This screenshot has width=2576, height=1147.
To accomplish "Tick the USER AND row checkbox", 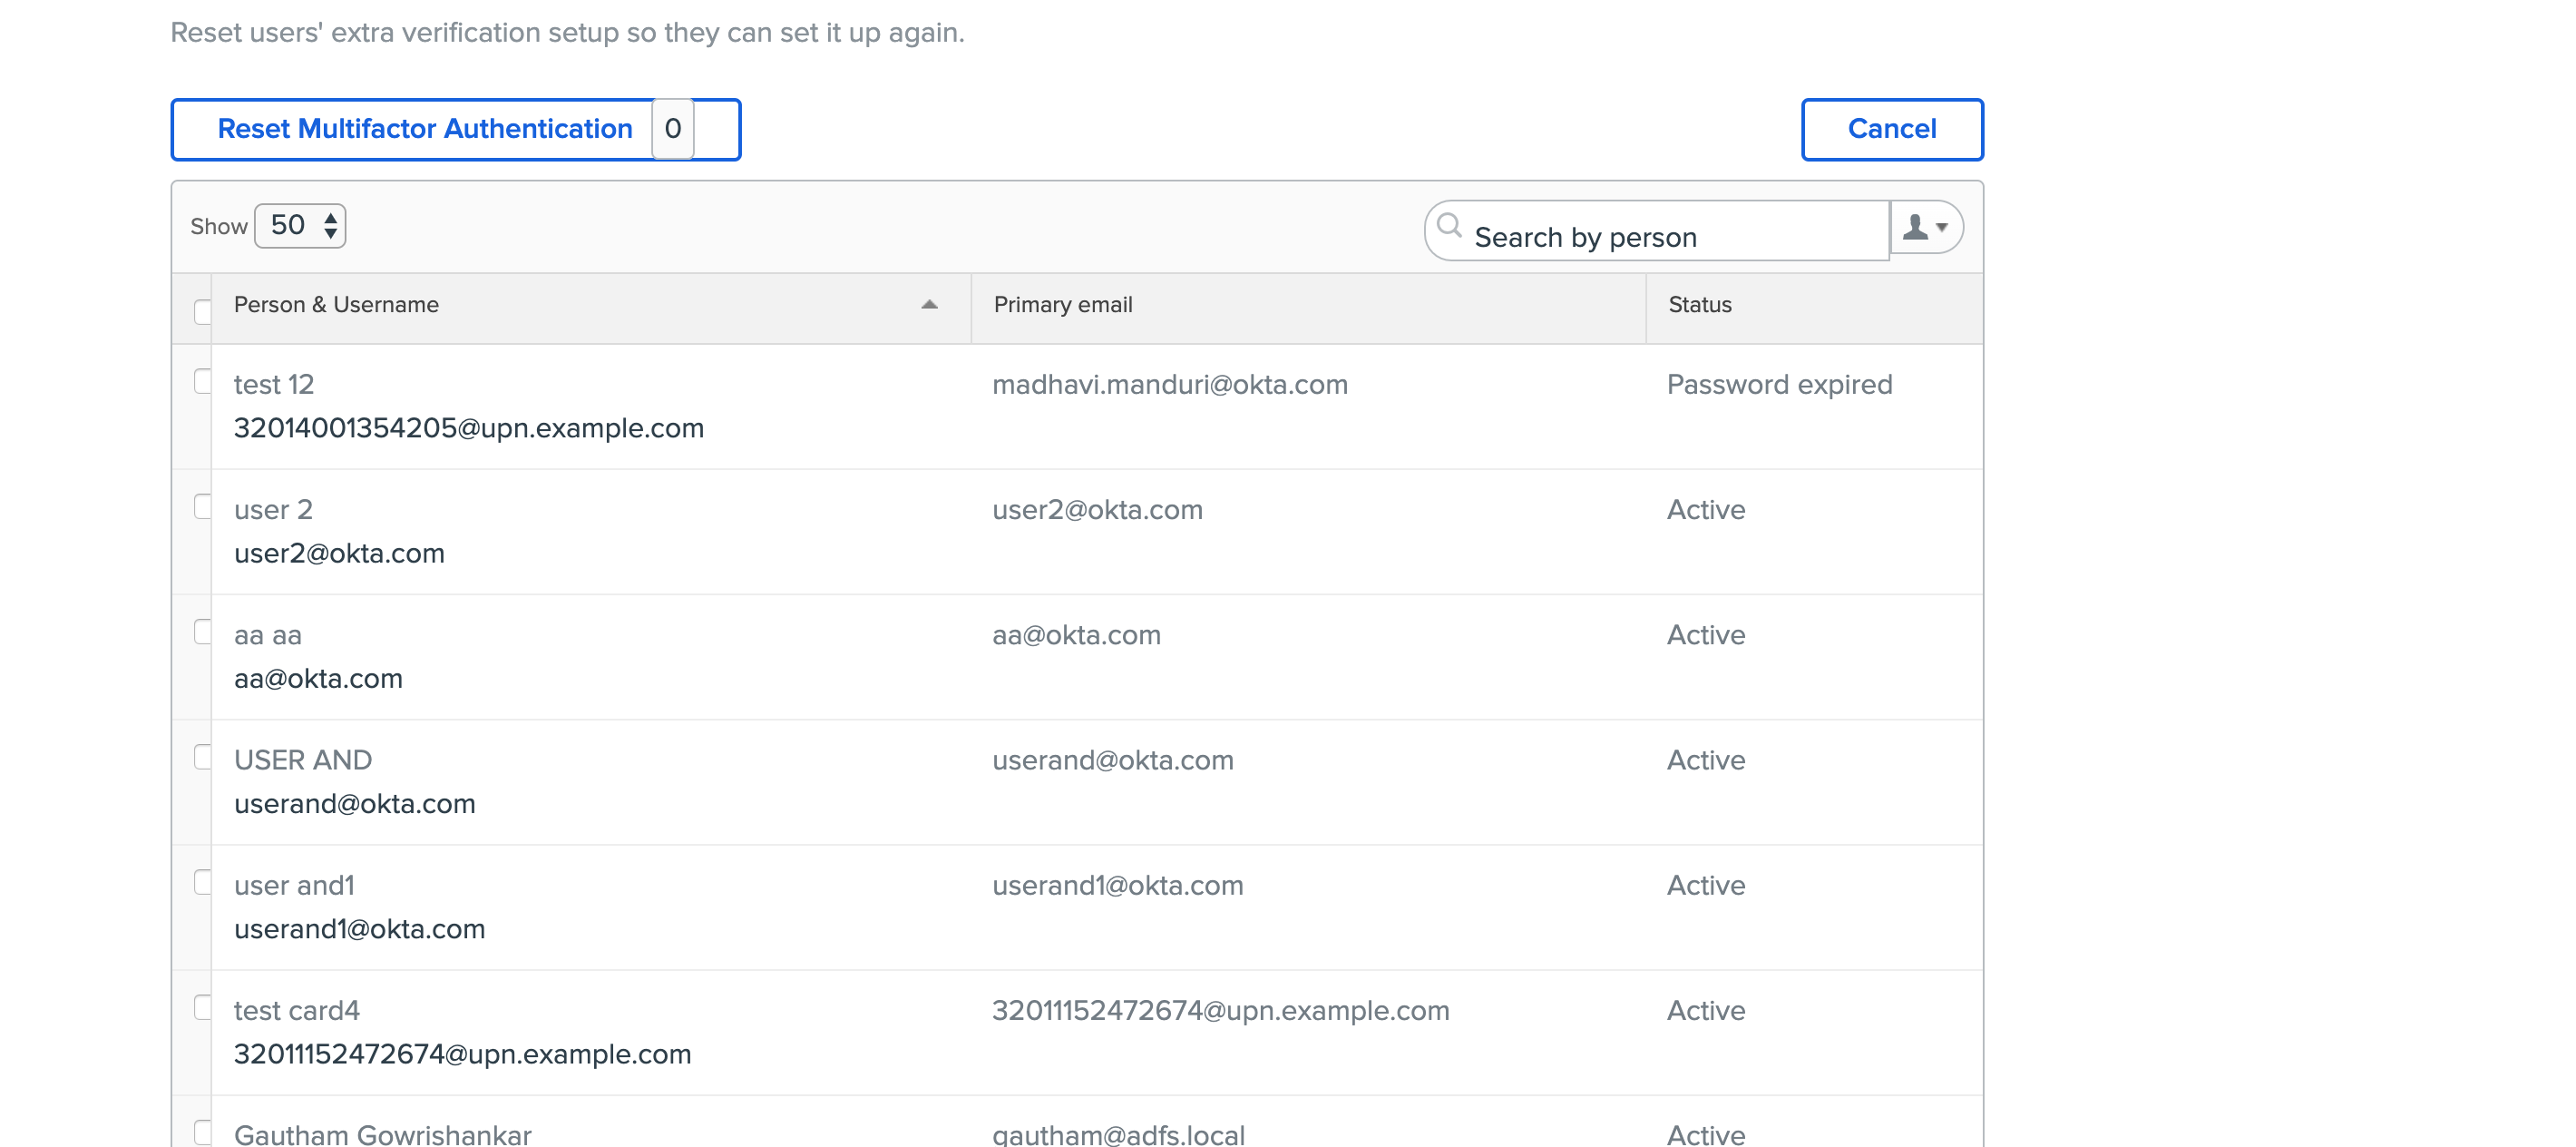I will point(203,756).
